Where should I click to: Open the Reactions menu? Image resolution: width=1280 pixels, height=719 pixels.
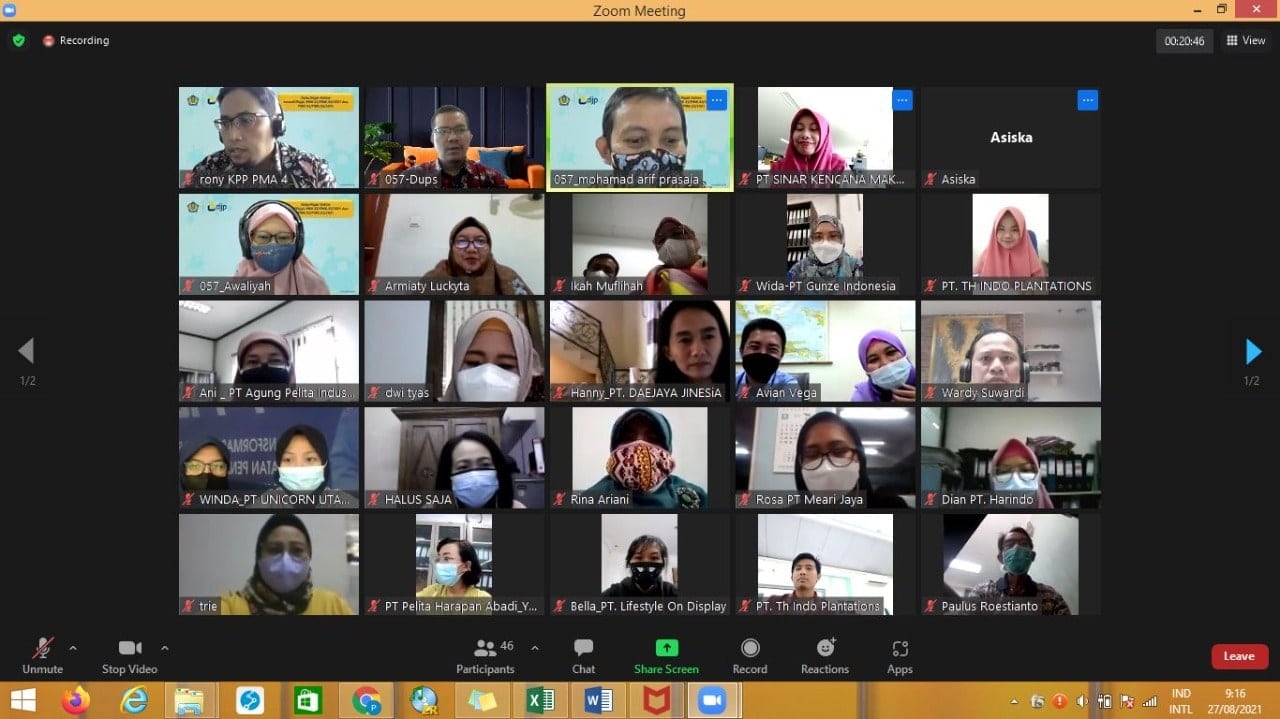(x=825, y=655)
